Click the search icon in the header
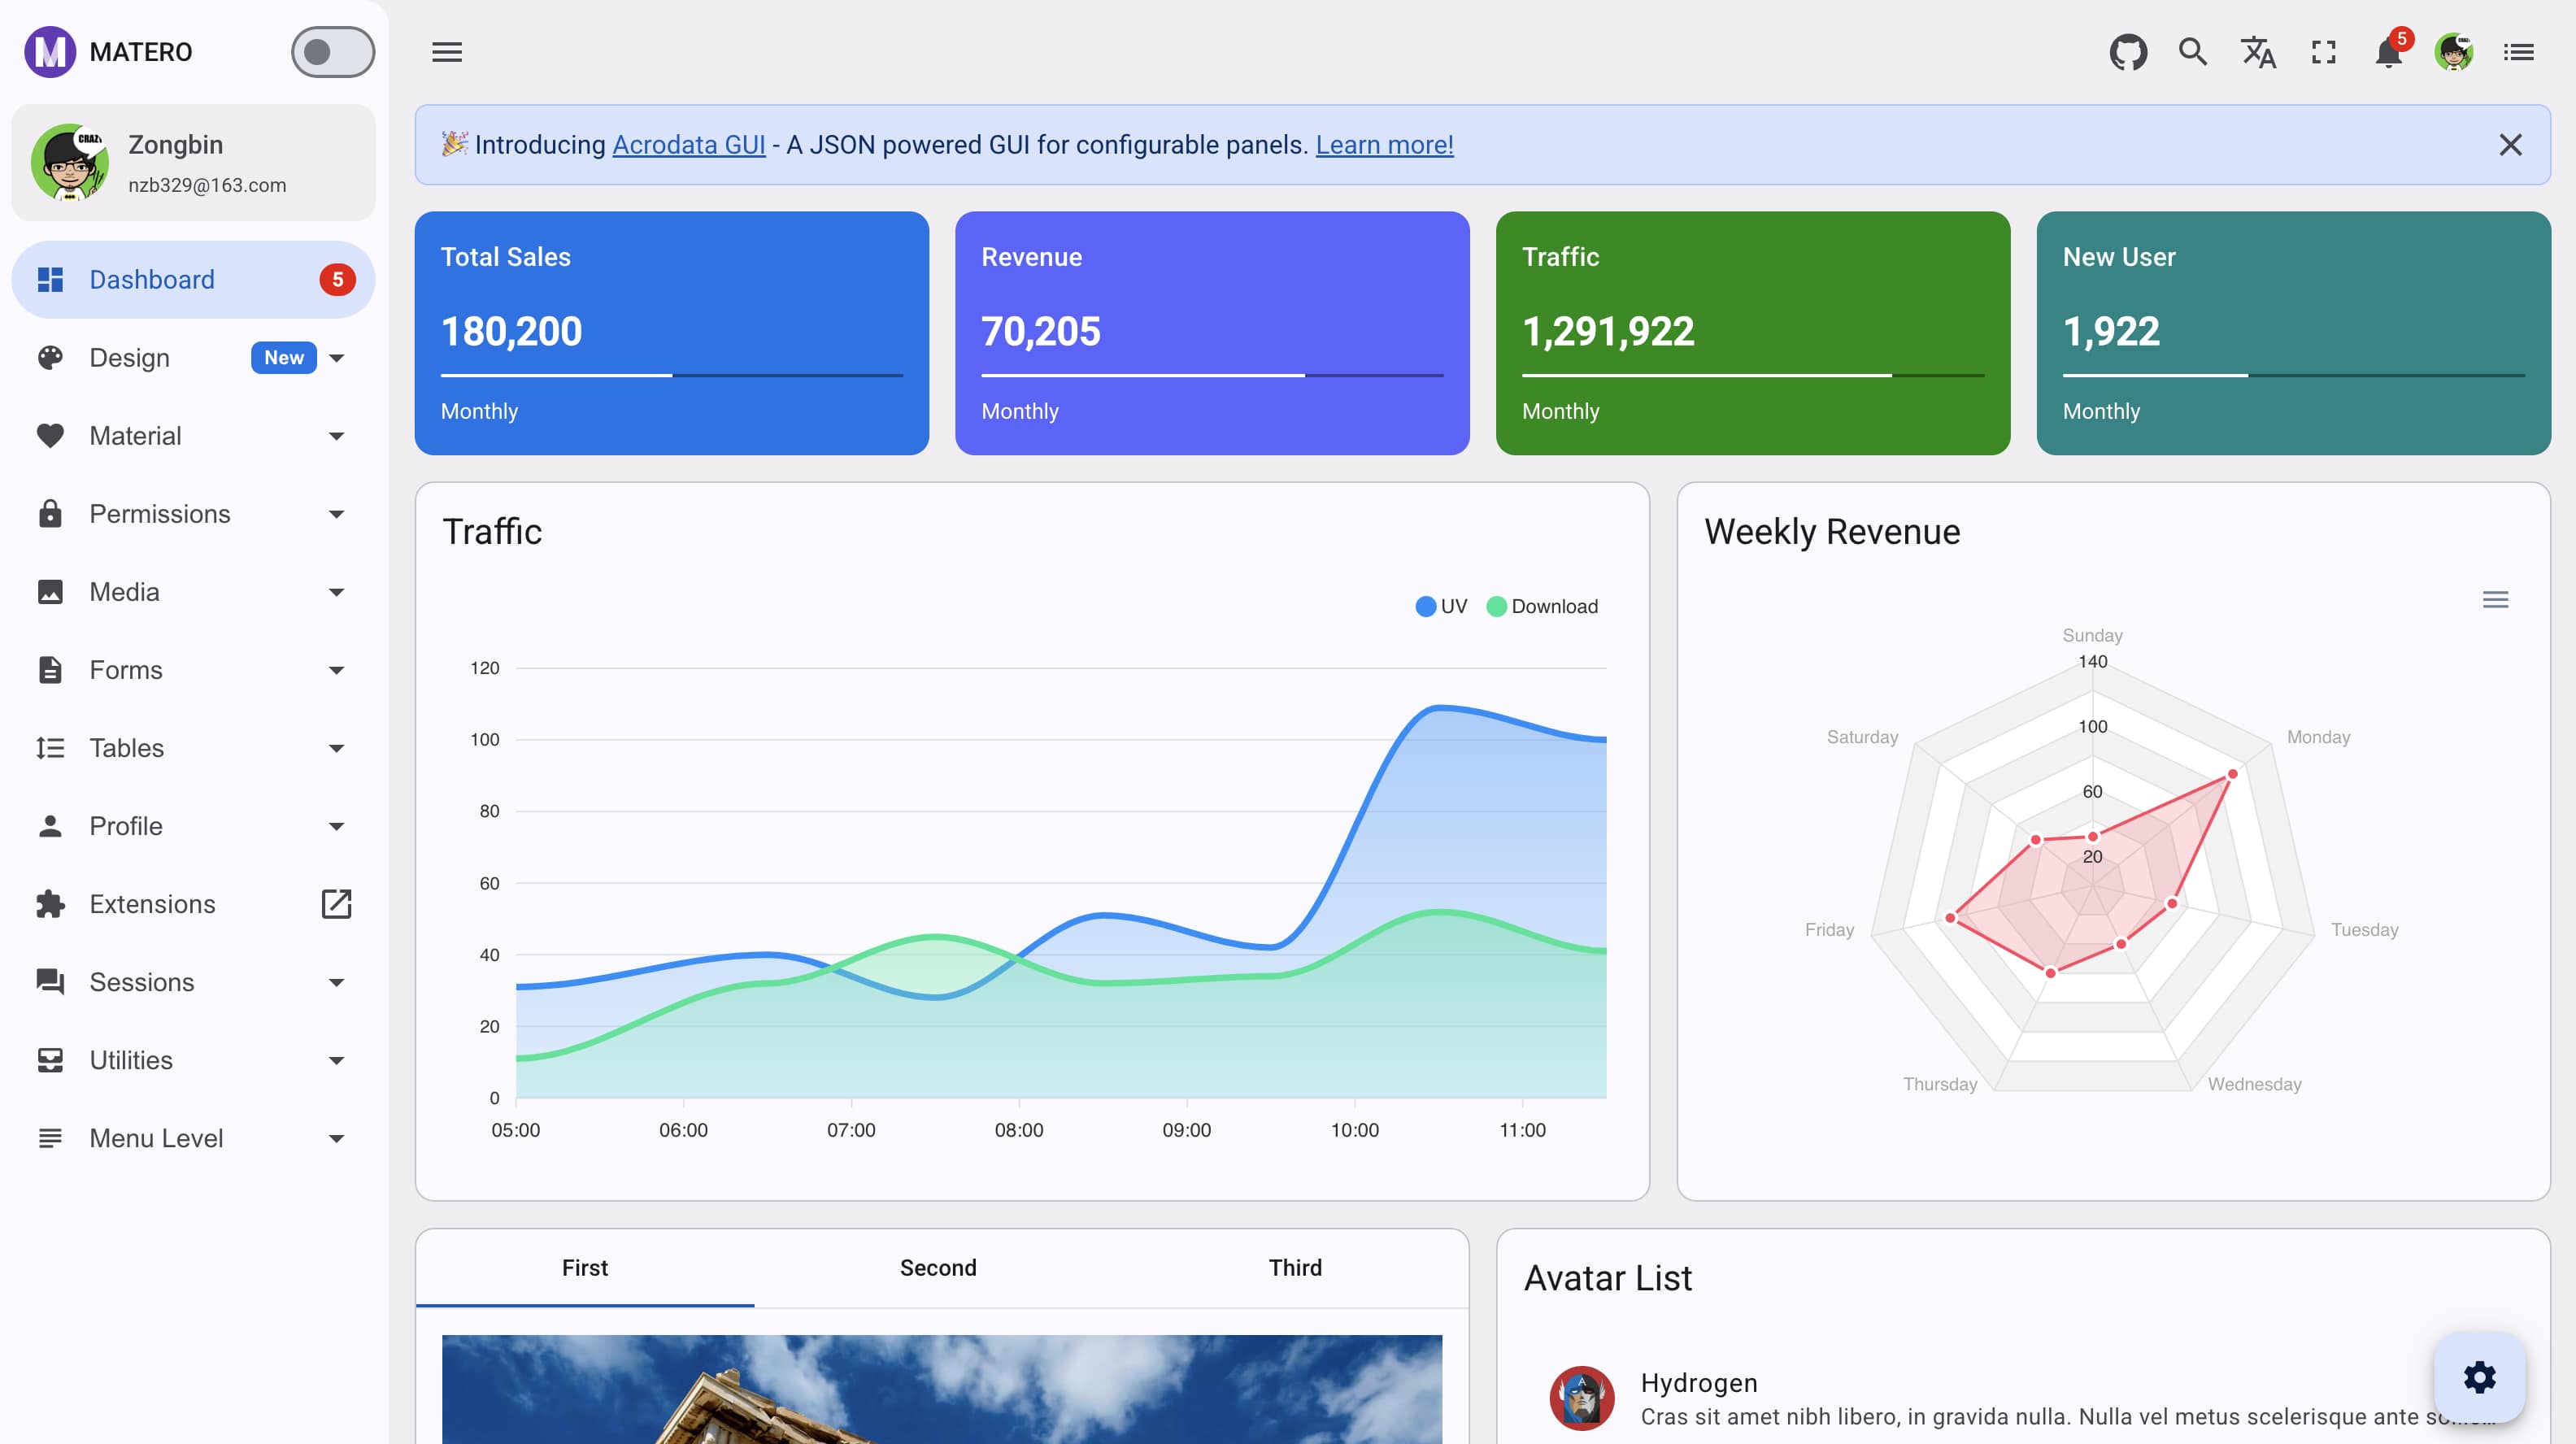2576x1444 pixels. pos(2192,51)
